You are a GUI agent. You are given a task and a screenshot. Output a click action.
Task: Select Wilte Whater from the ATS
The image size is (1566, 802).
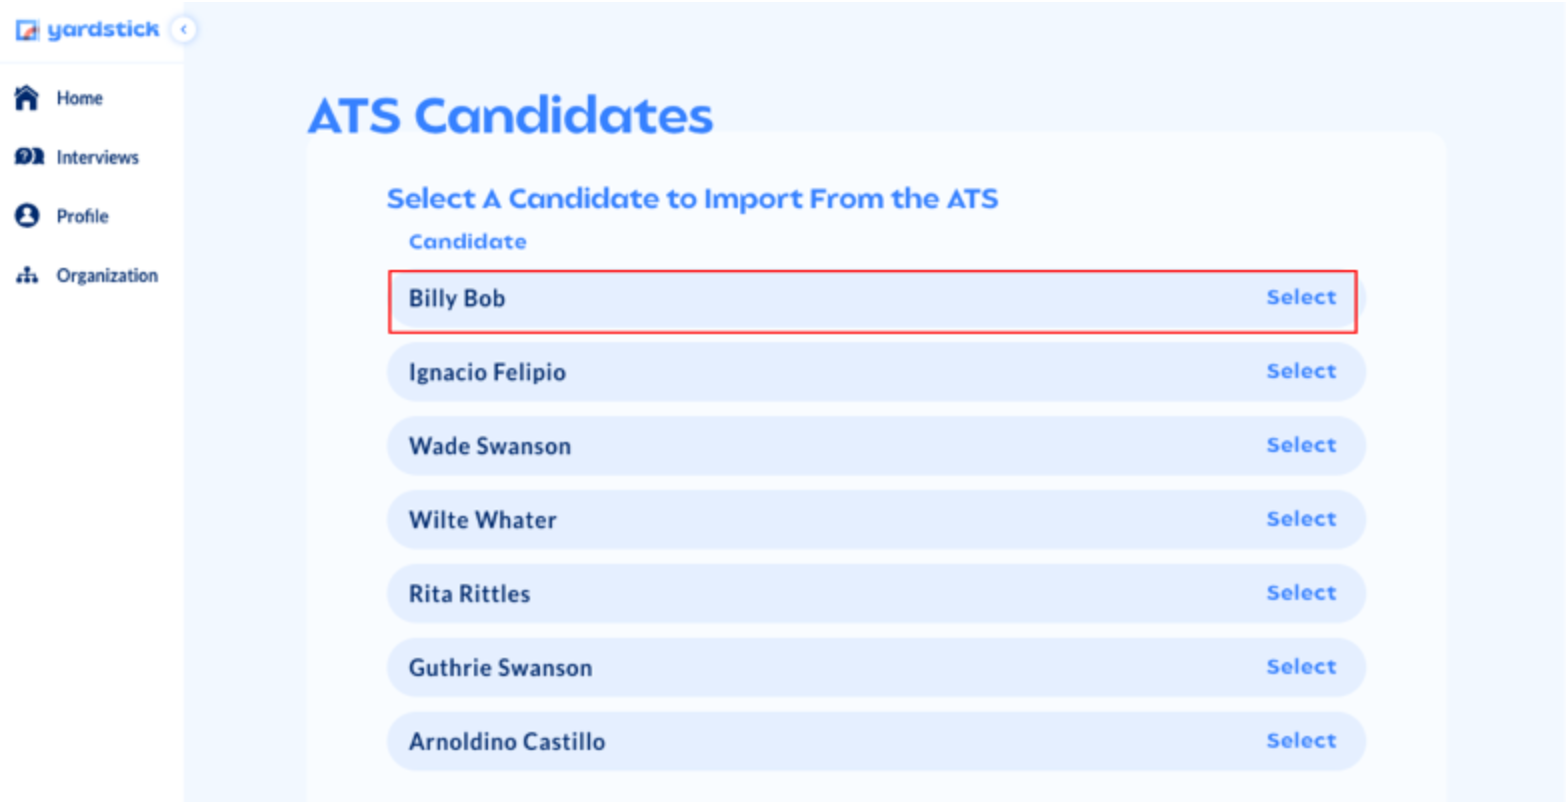[1300, 519]
